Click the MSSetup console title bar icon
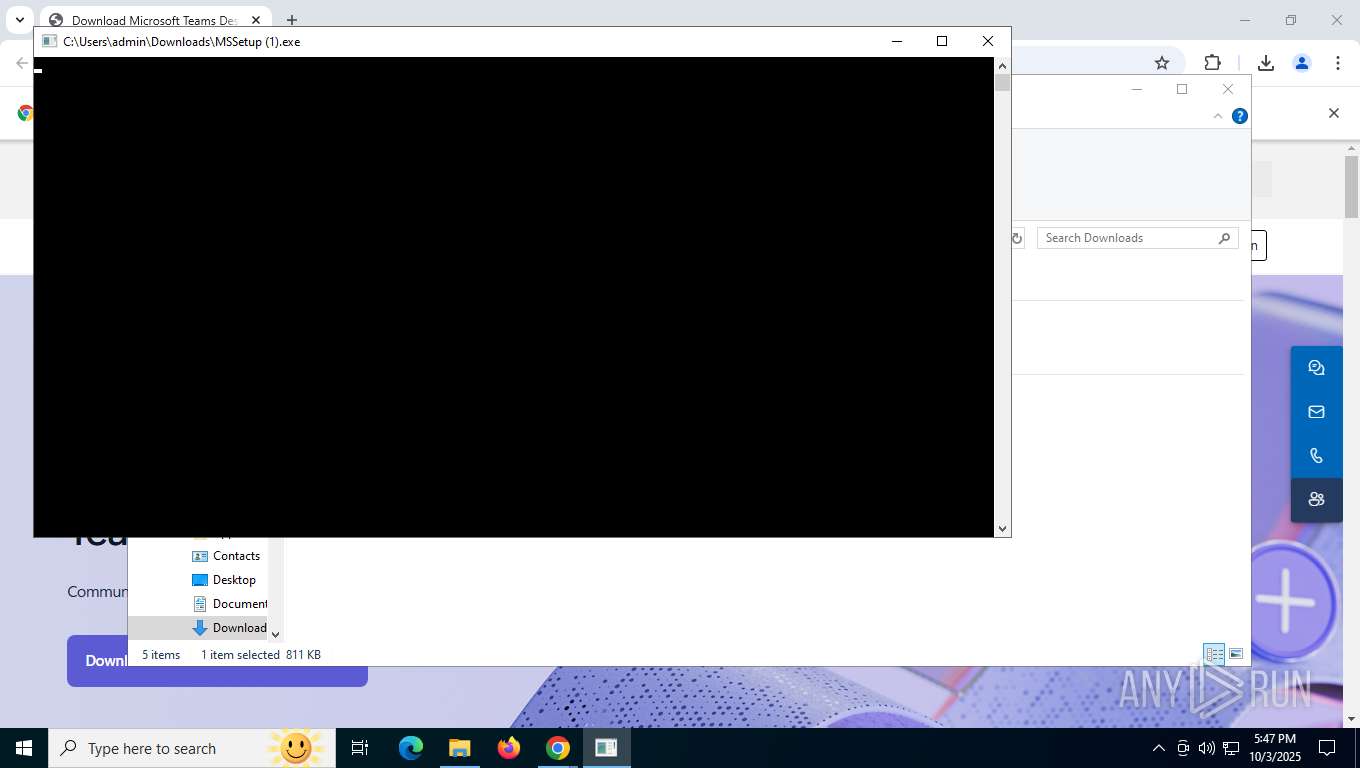Viewport: 1360px width, 768px height. [x=48, y=41]
